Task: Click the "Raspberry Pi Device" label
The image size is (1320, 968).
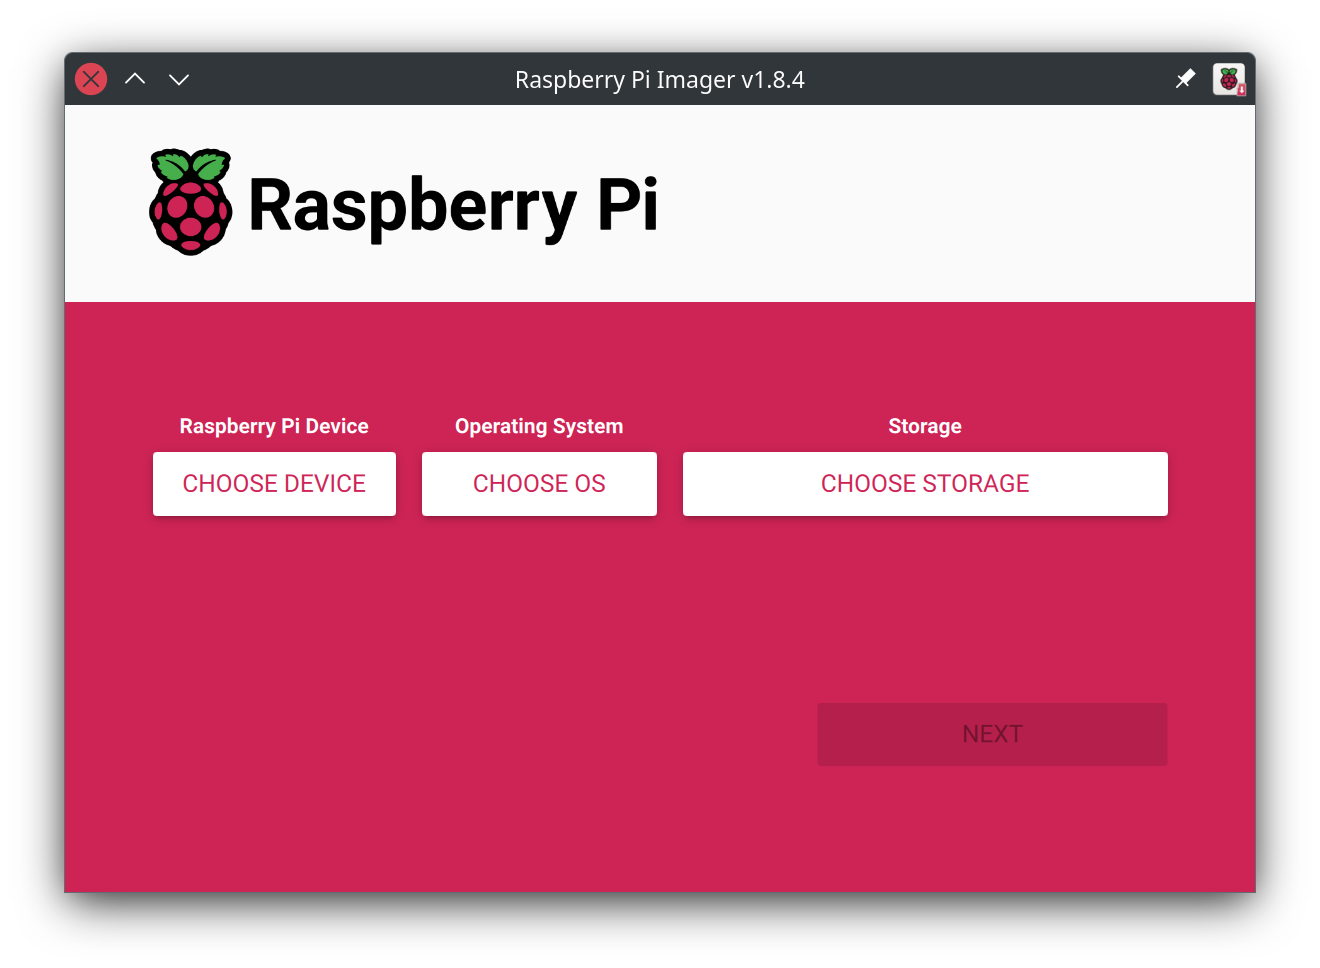Action: tap(274, 426)
